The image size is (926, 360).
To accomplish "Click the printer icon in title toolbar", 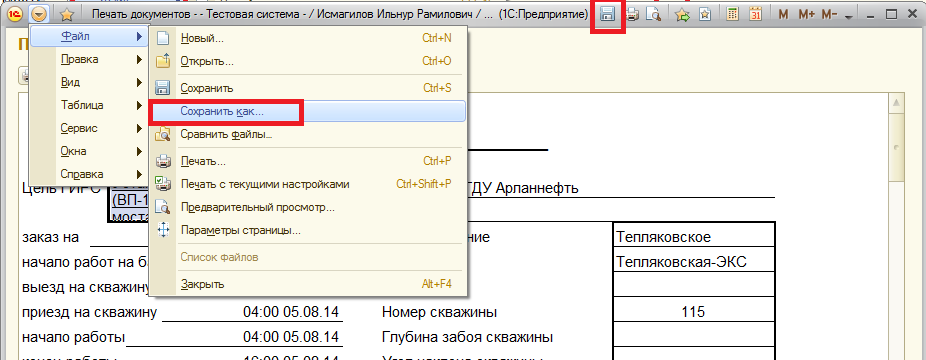I will [x=633, y=15].
